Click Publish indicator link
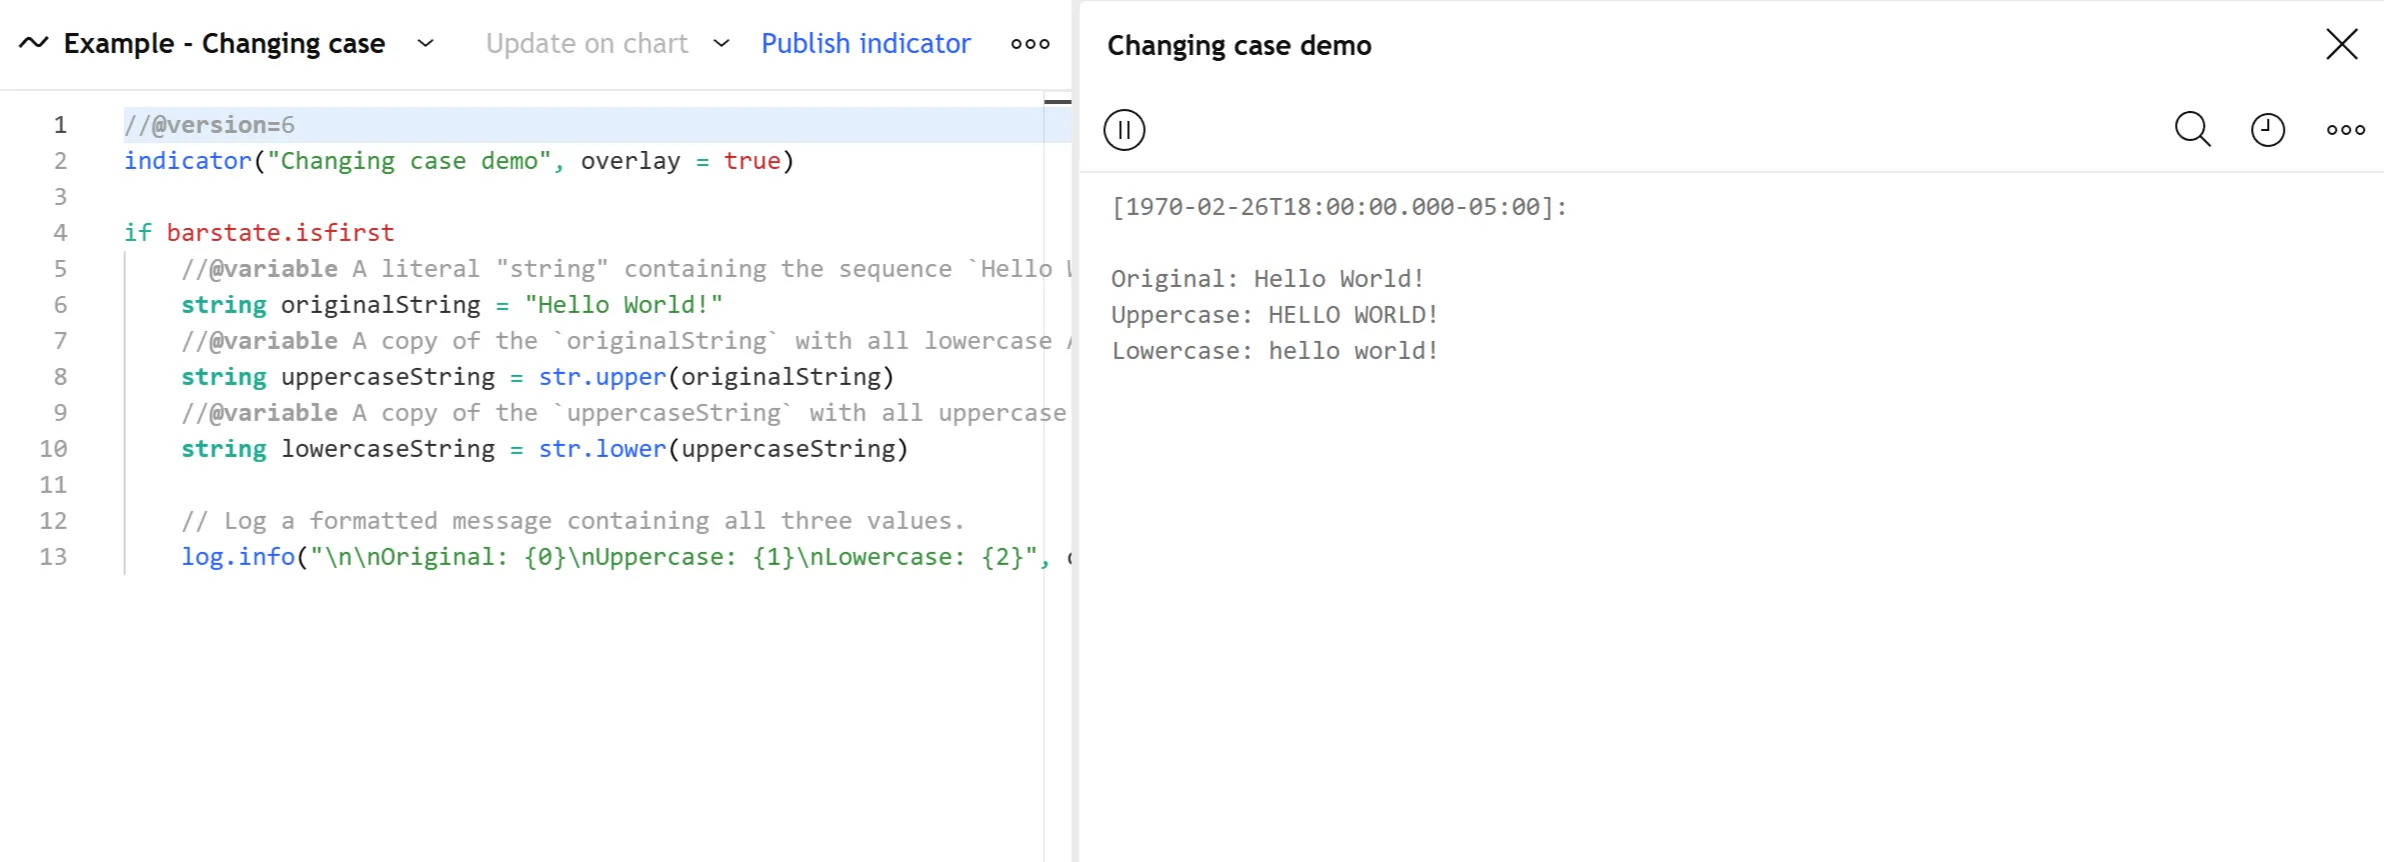 click(865, 44)
